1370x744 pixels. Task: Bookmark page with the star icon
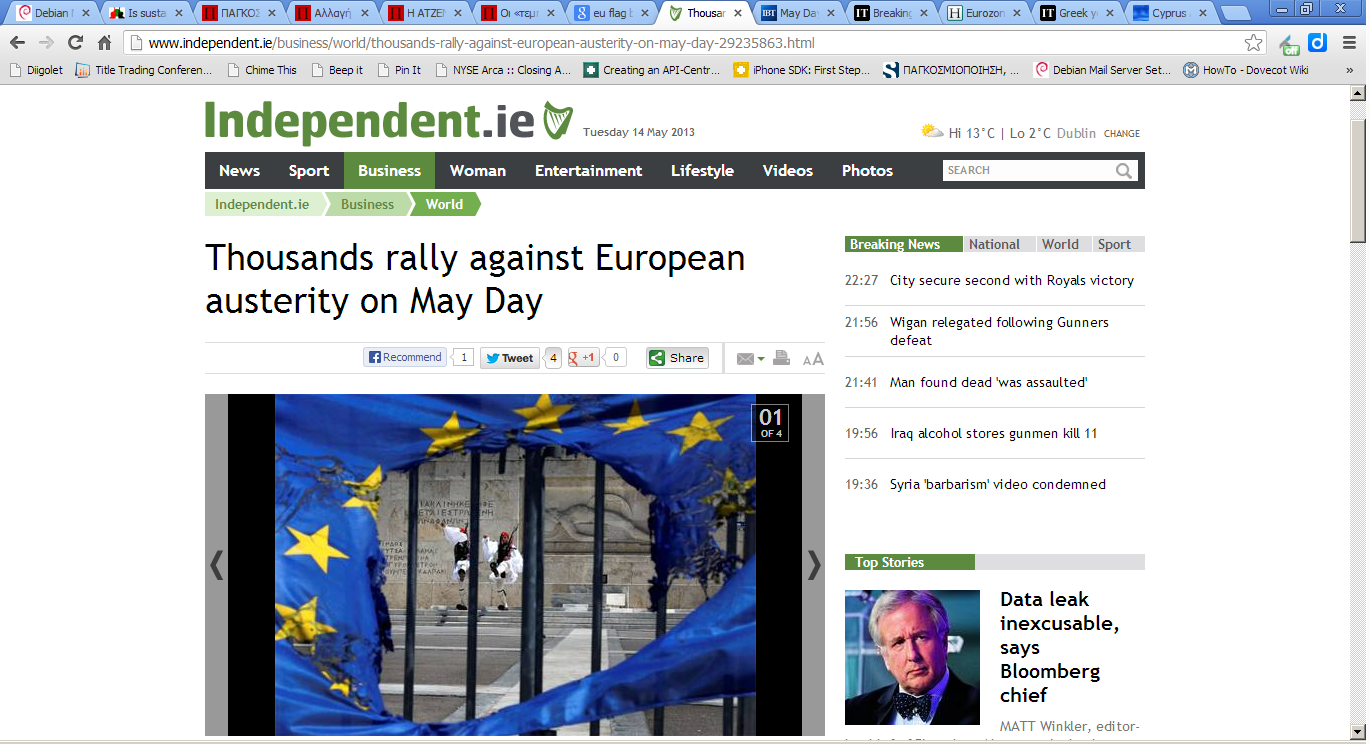pos(1253,43)
